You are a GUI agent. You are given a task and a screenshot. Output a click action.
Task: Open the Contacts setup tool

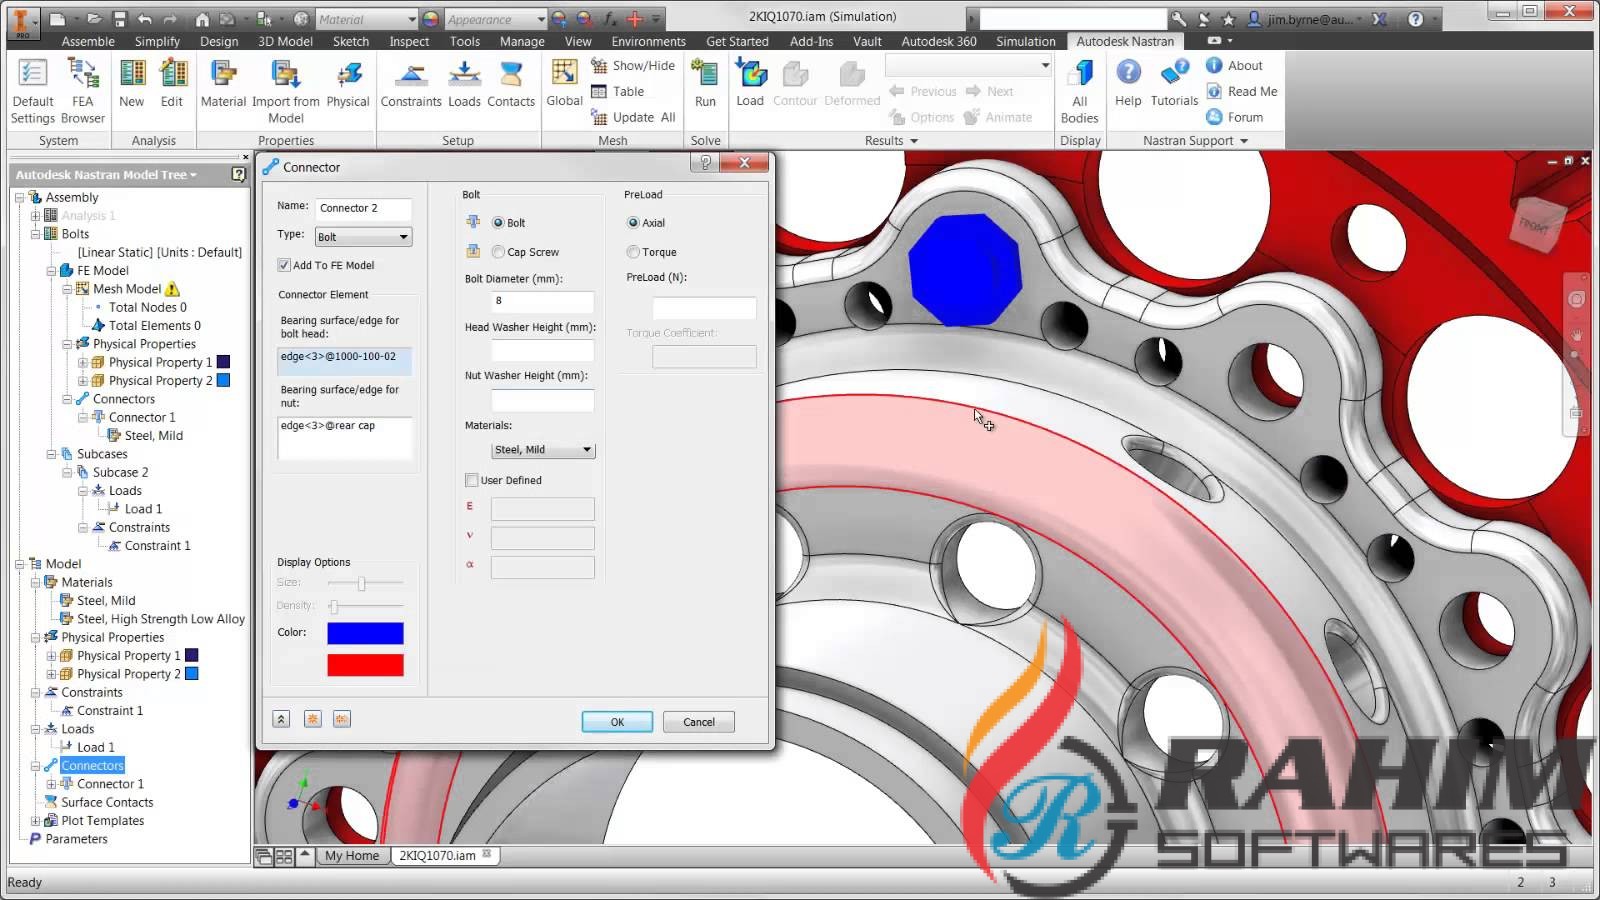(x=511, y=83)
